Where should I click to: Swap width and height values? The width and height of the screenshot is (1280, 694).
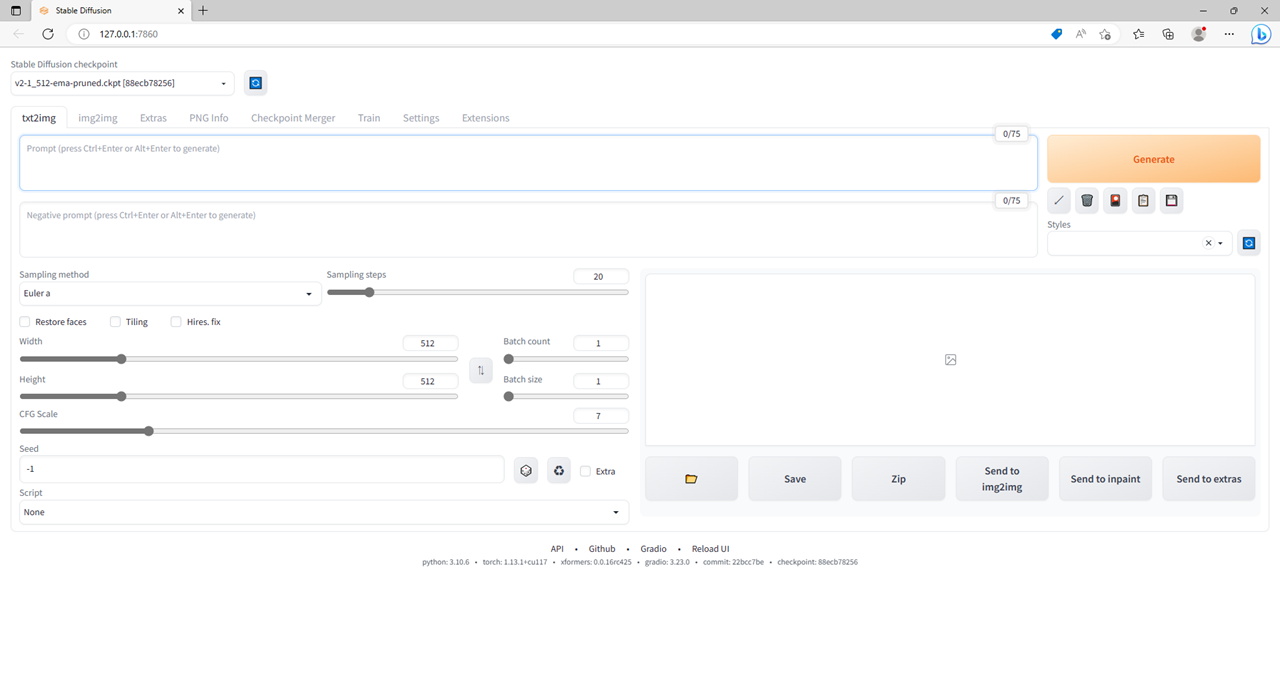click(x=481, y=371)
